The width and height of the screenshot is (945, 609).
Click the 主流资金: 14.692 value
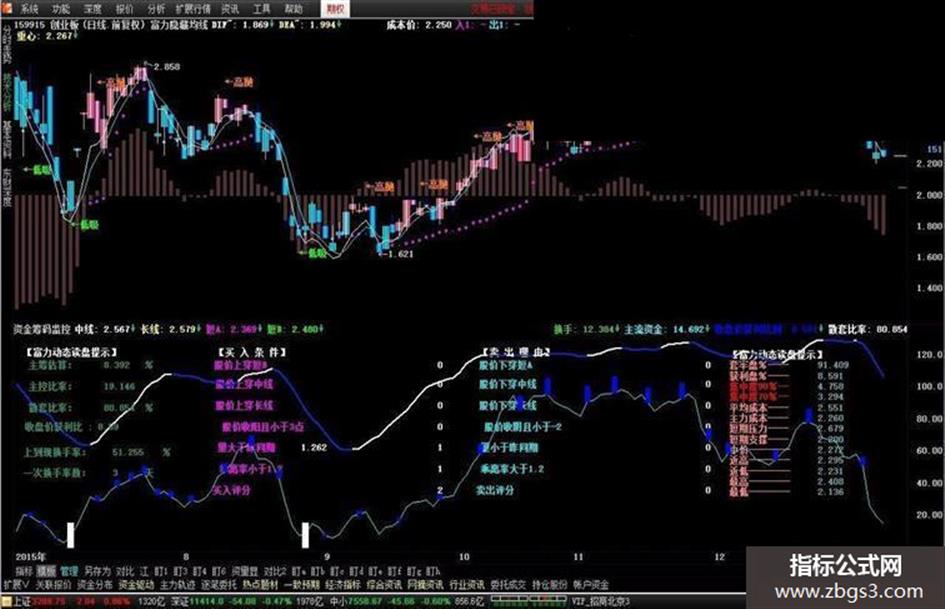[667, 329]
